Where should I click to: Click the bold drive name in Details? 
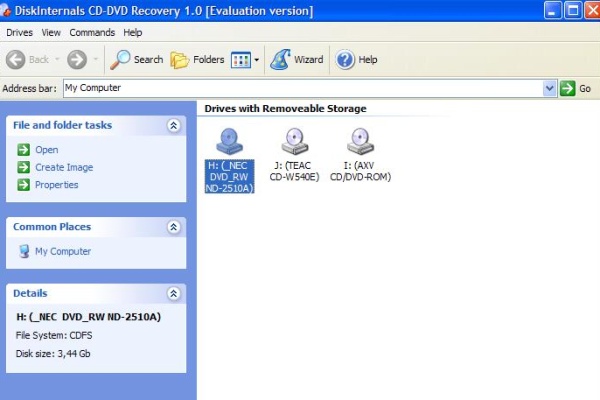coord(88,317)
